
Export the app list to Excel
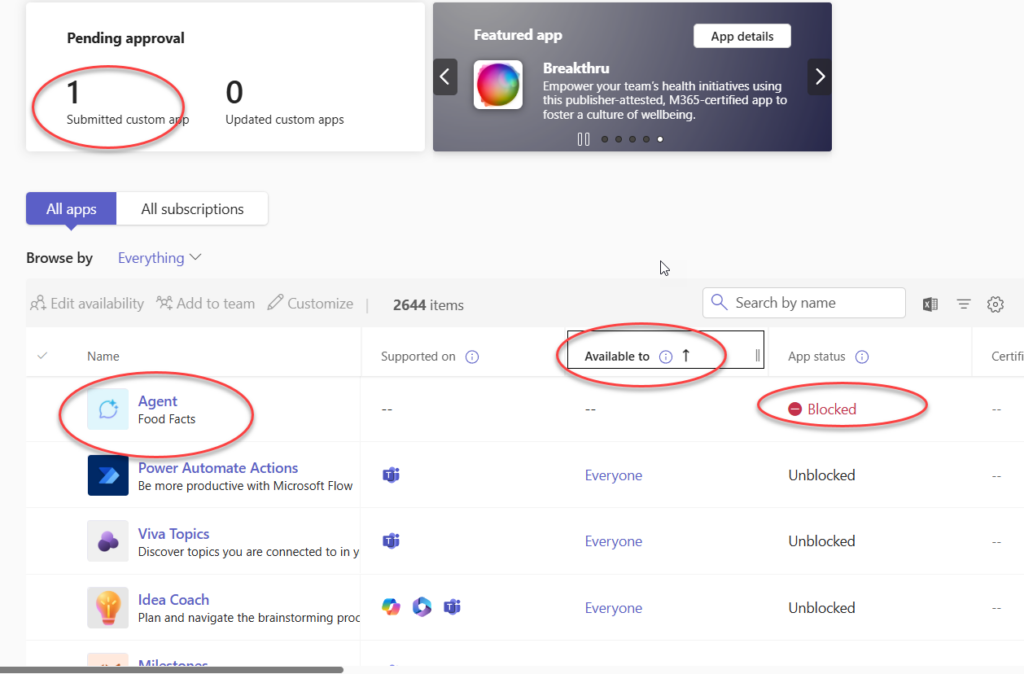tap(930, 304)
